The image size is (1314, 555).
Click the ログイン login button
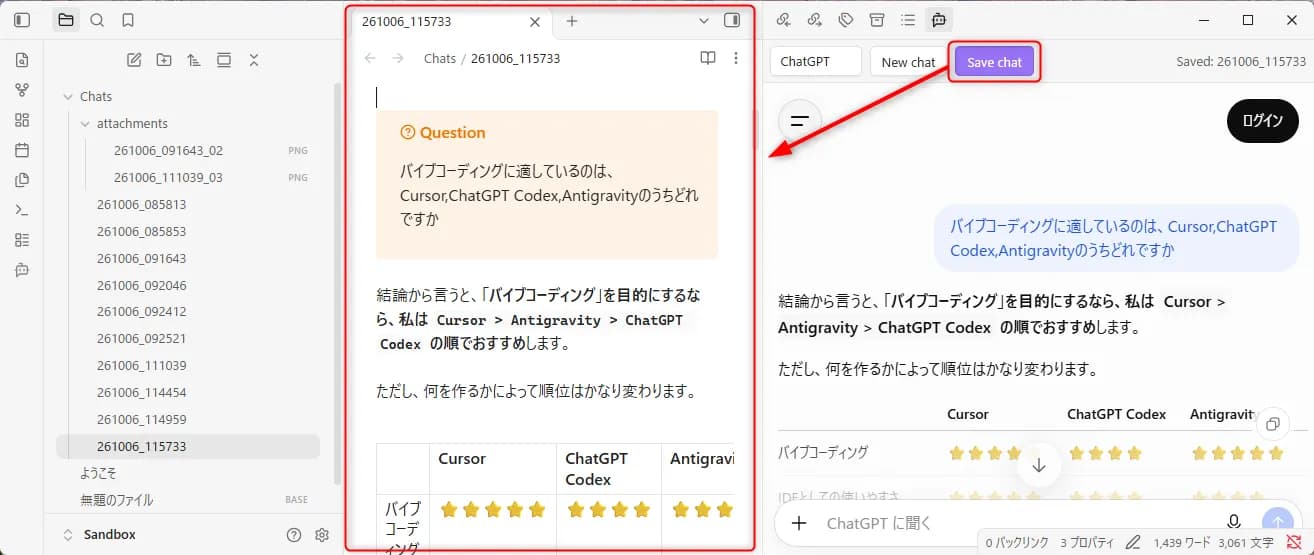pos(1262,120)
